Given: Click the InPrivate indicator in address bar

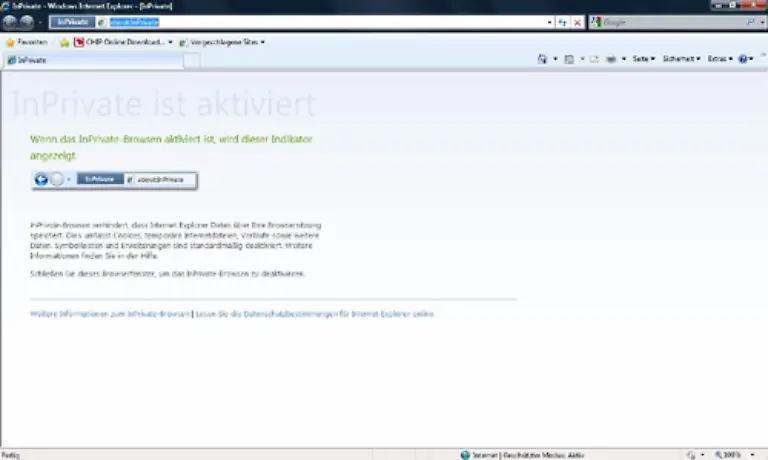Looking at the screenshot, I should click(x=72, y=22).
